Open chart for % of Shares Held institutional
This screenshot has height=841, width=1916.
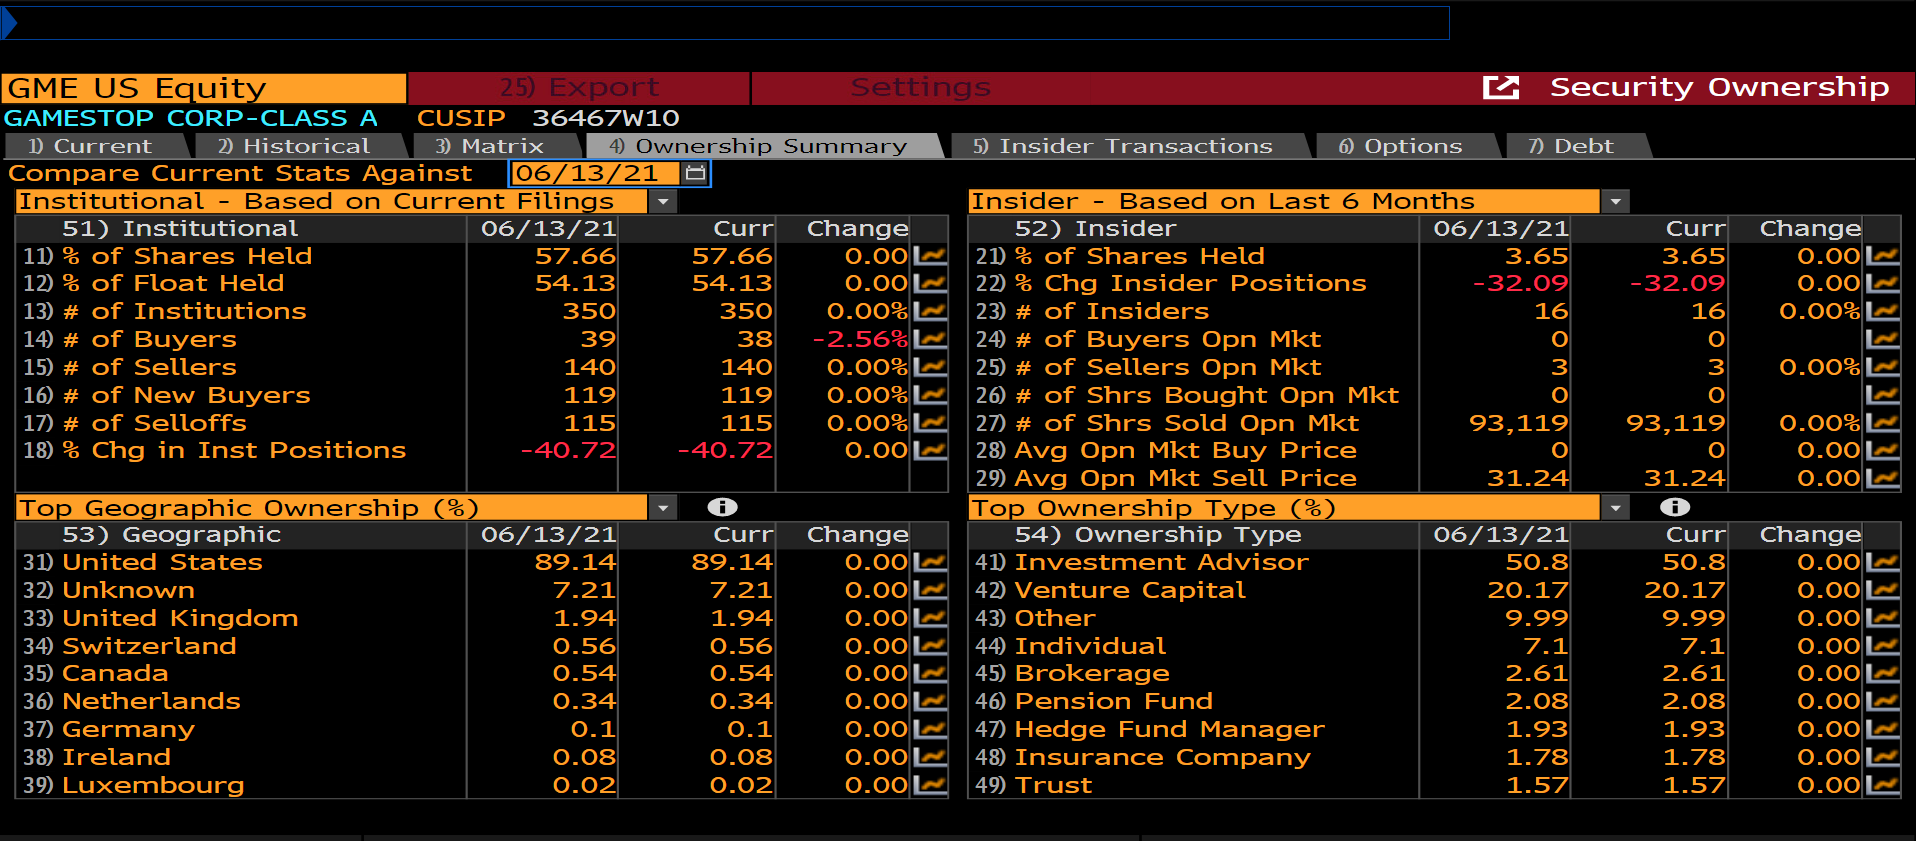point(930,256)
